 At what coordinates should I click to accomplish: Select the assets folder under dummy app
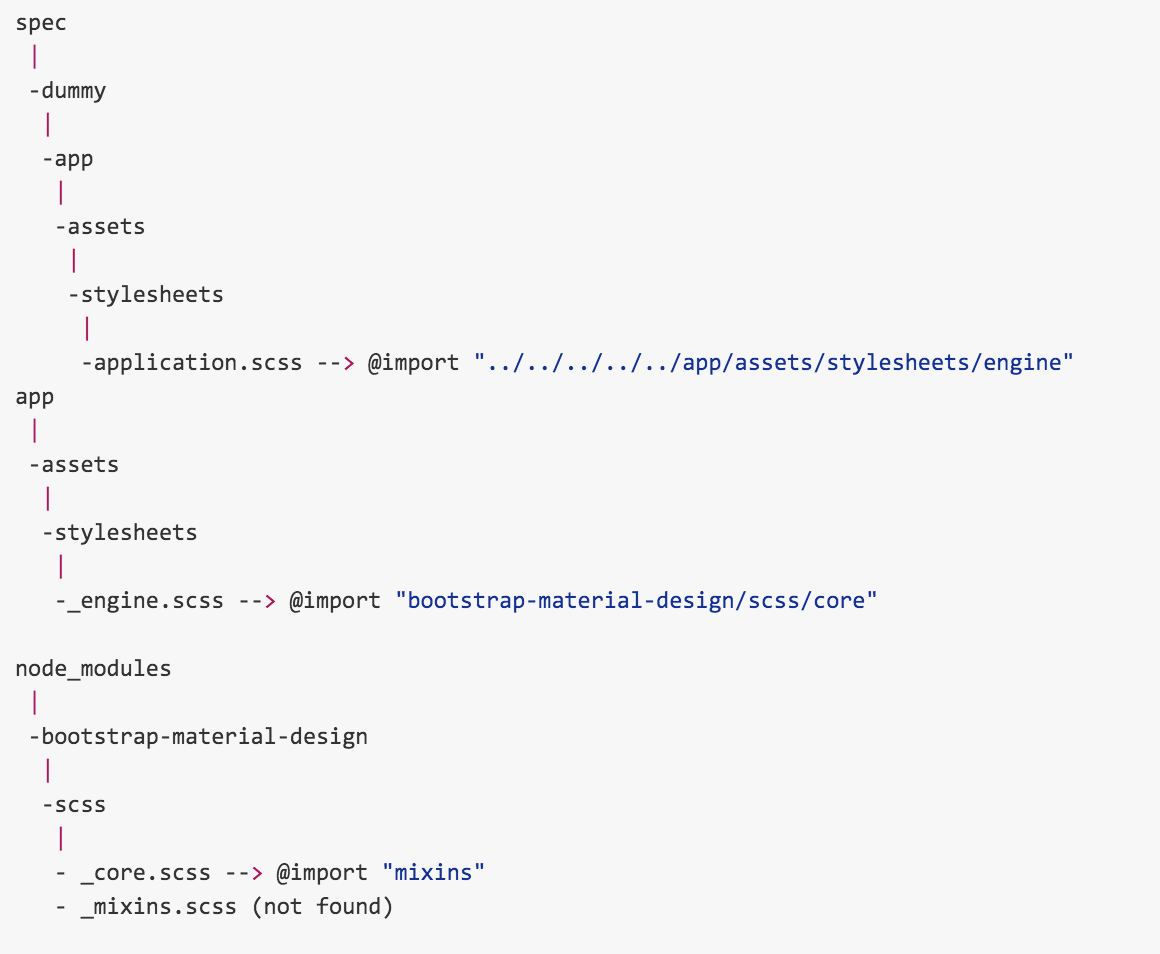(104, 227)
